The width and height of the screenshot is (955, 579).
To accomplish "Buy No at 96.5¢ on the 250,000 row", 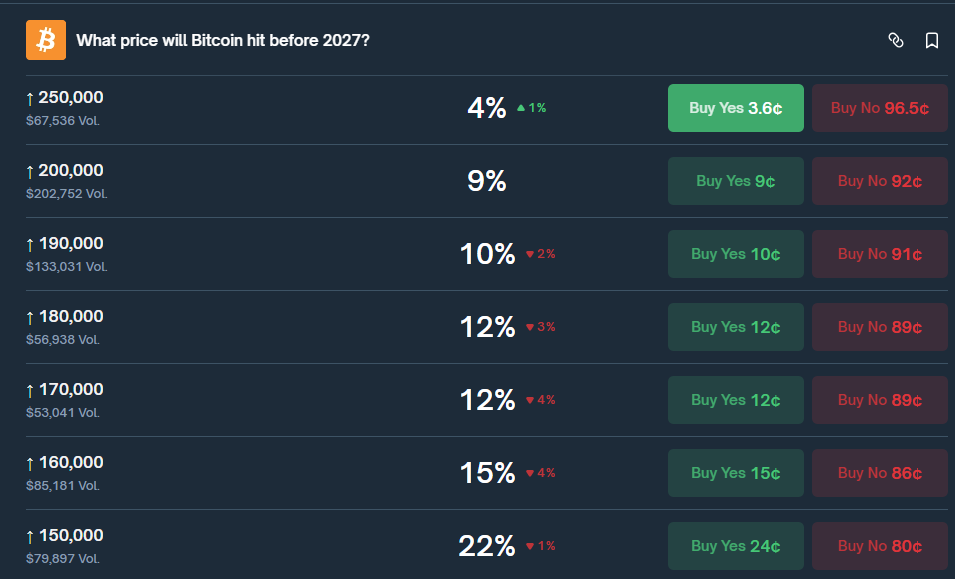I will (879, 107).
